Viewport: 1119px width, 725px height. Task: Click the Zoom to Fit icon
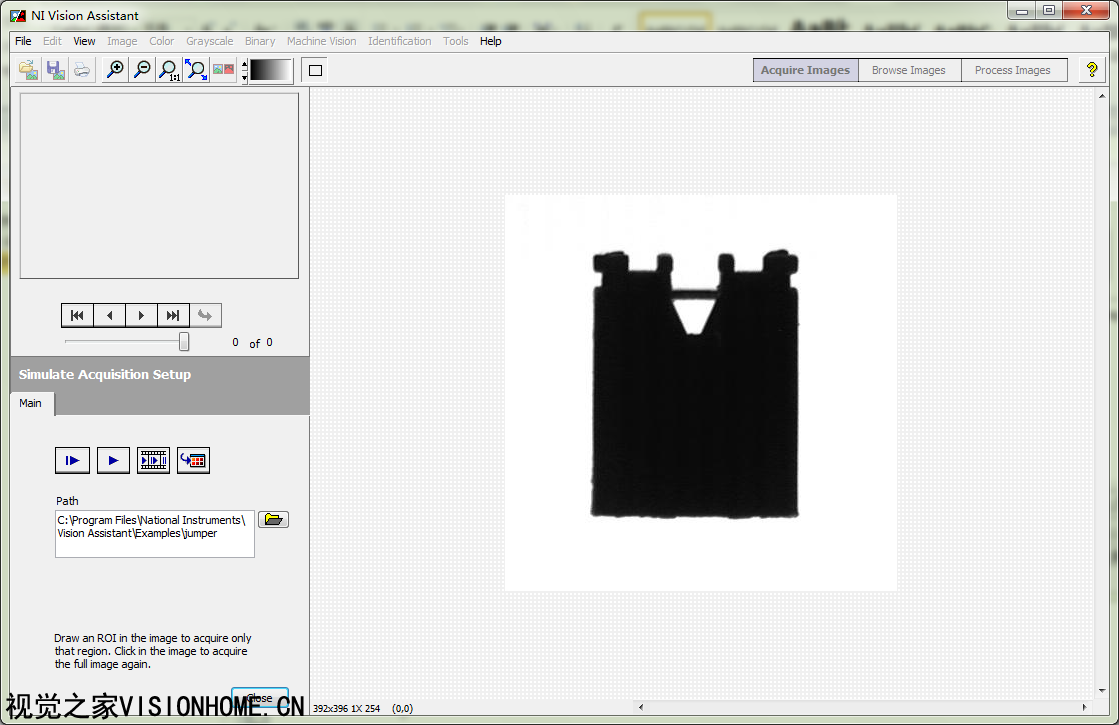click(196, 70)
